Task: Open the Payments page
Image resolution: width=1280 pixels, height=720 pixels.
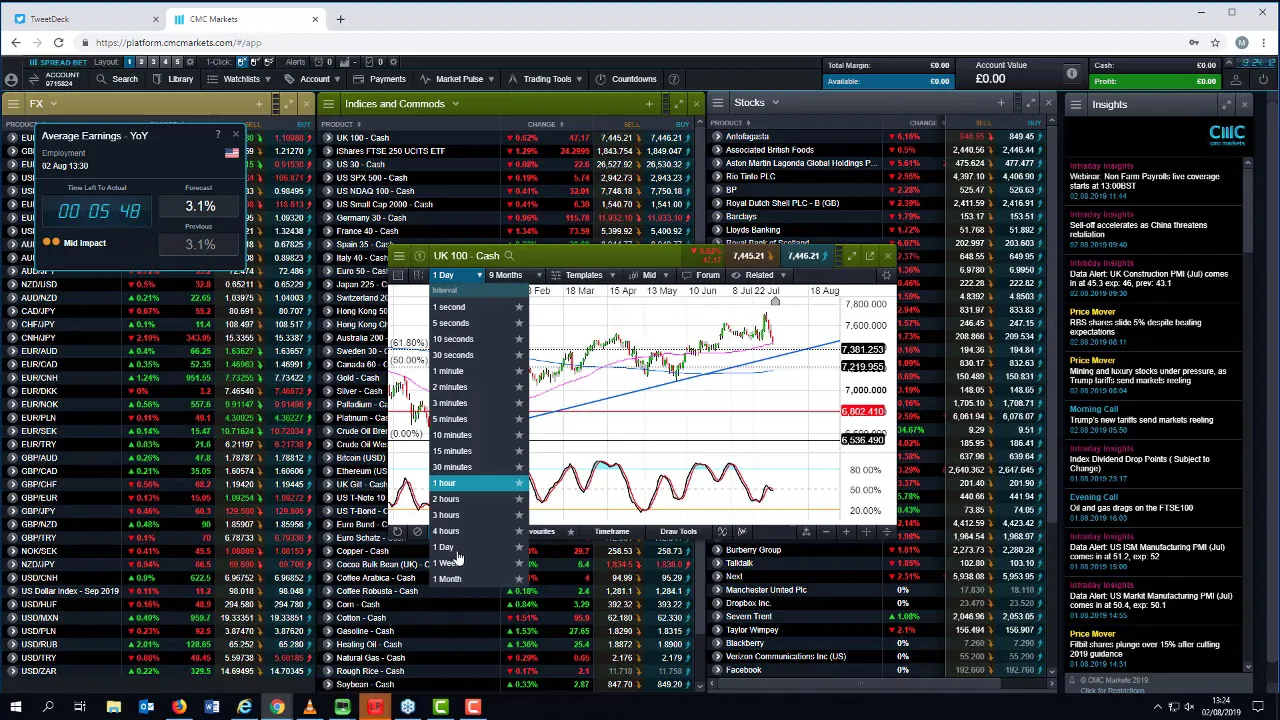Action: tap(379, 79)
